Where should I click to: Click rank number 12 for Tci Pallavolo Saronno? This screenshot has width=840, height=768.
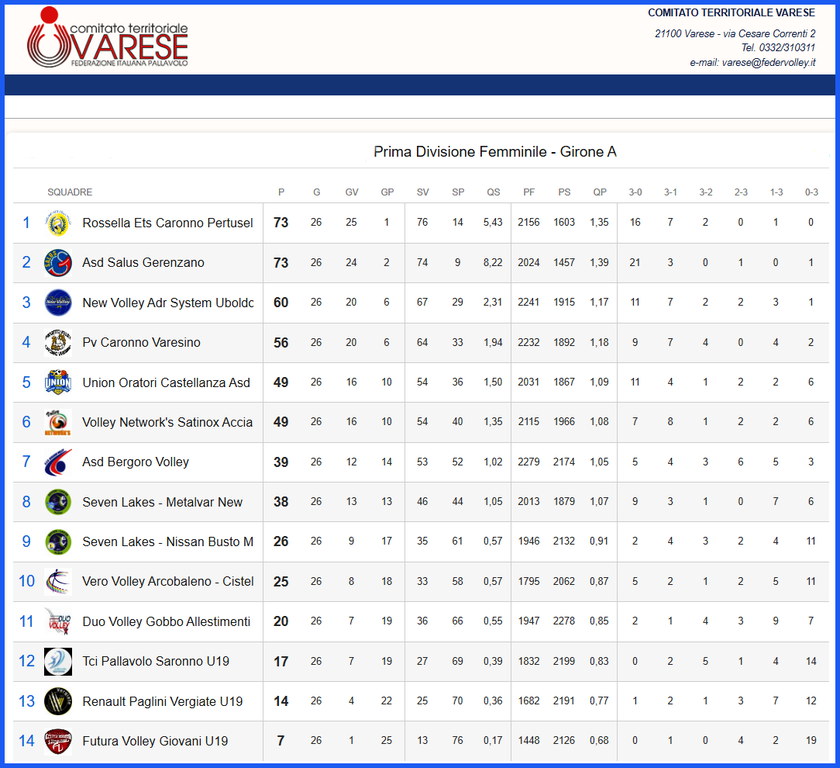pos(26,661)
